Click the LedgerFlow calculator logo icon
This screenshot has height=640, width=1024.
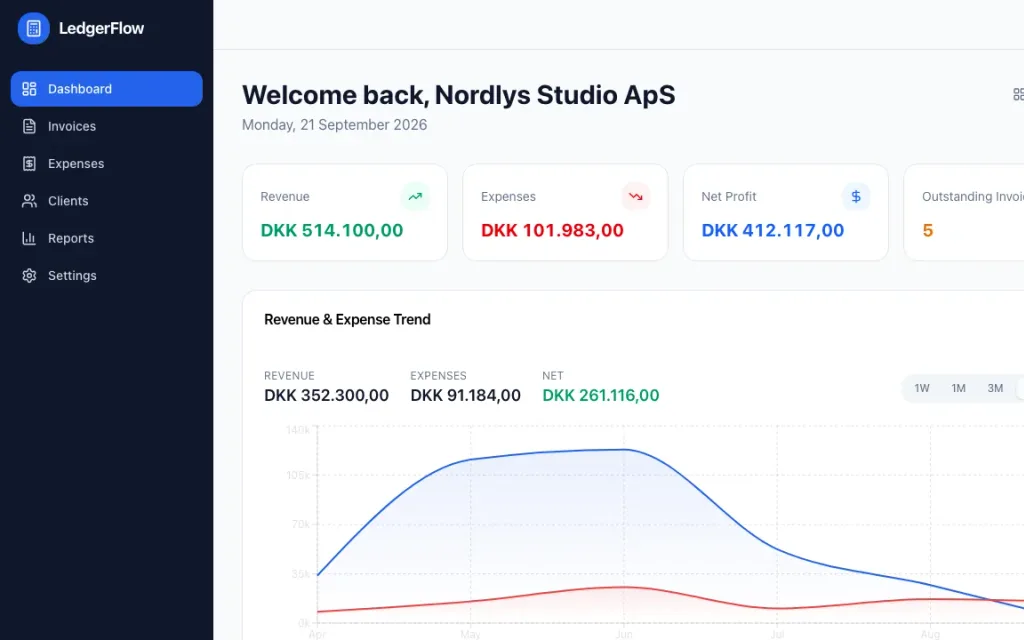tap(33, 29)
